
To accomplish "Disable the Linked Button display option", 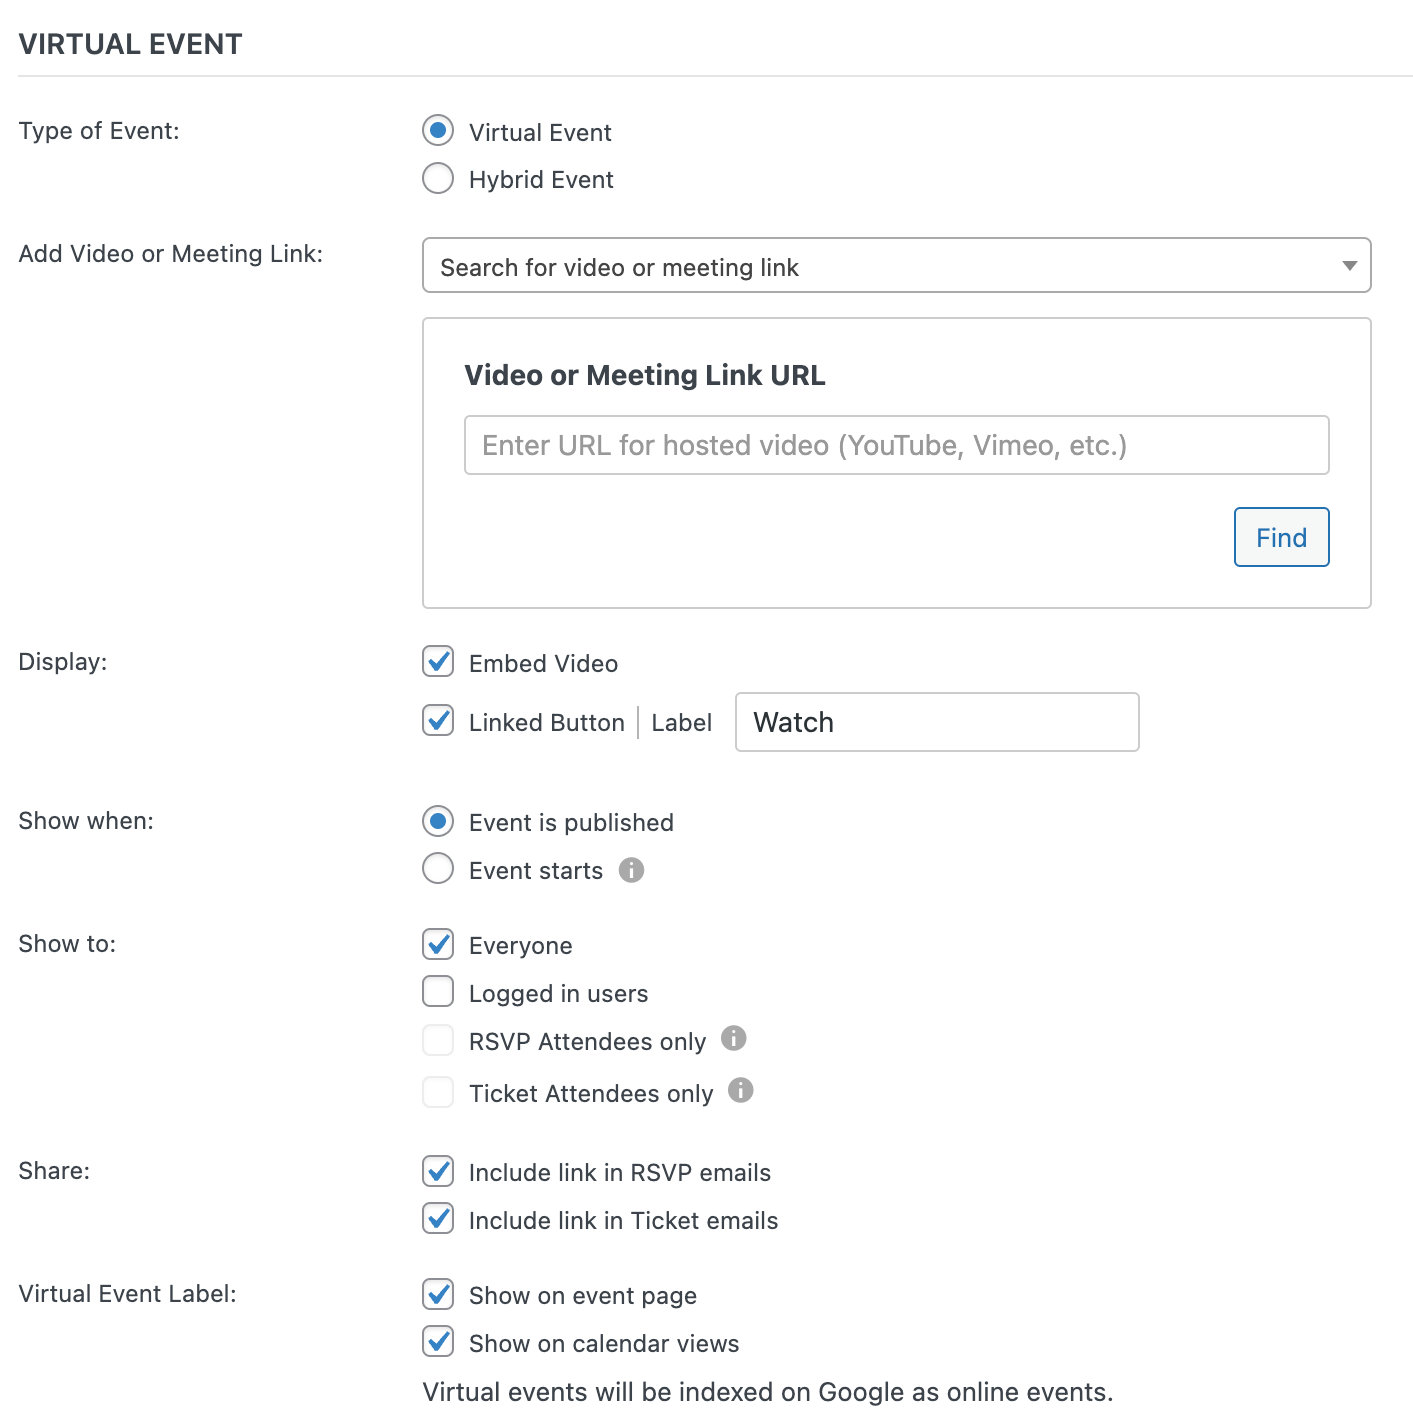I will [x=438, y=721].
